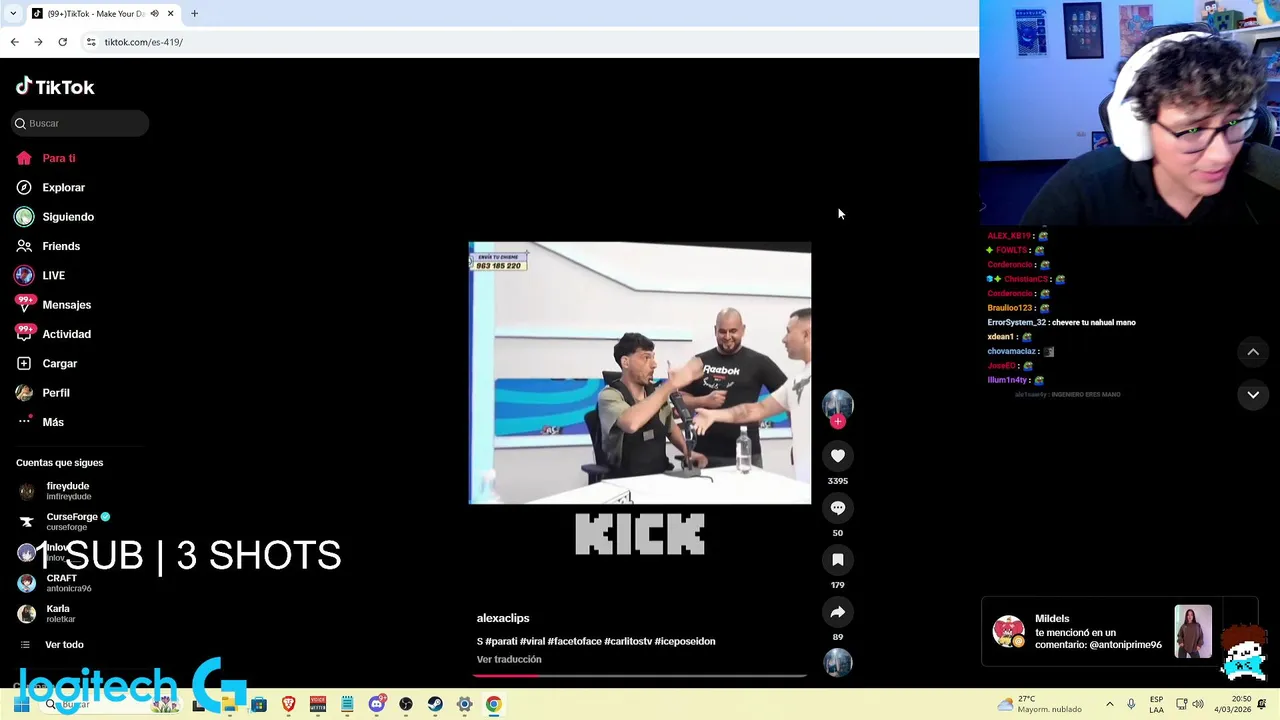1280x720 pixels.
Task: Open Chrome tab search dropdown
Action: (12, 13)
